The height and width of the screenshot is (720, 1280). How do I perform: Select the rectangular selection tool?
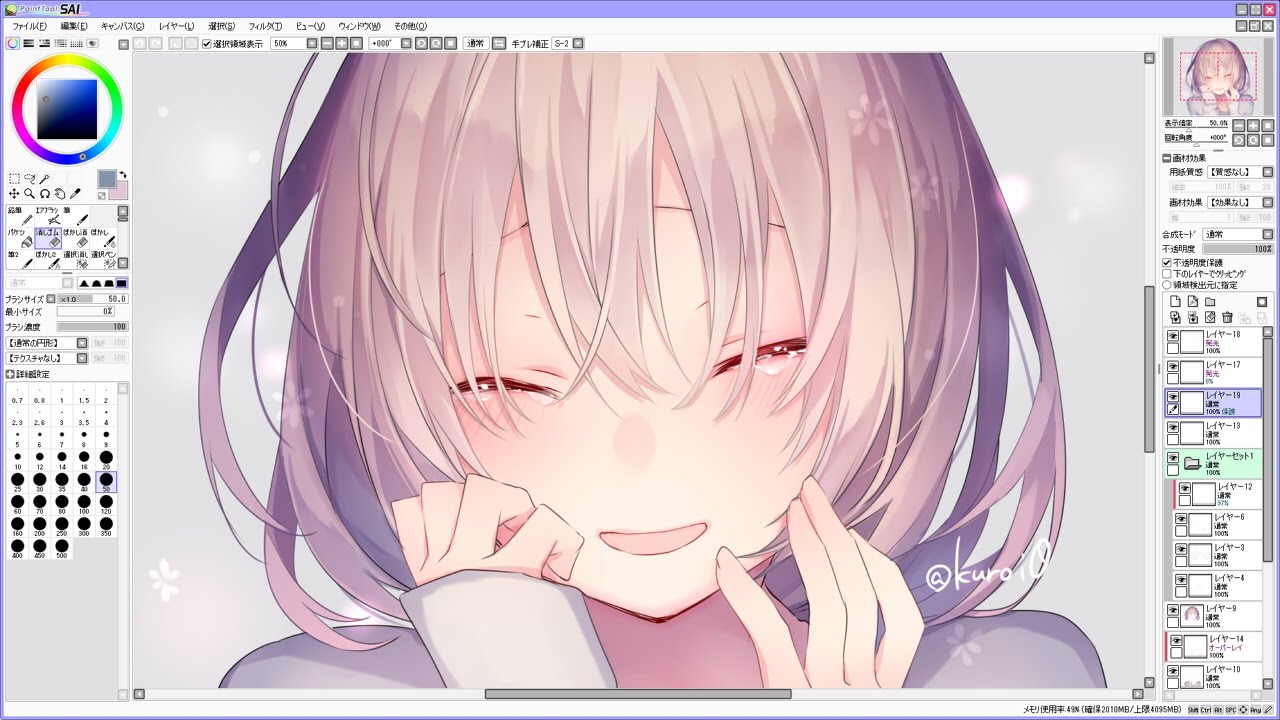pyautogui.click(x=15, y=179)
